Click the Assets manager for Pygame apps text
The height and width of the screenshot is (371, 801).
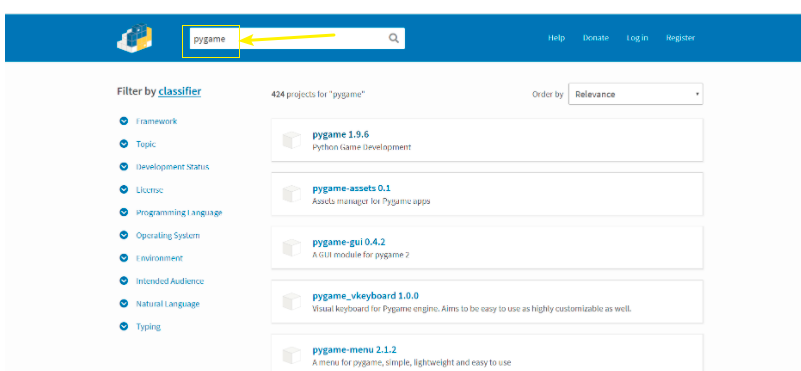371,201
